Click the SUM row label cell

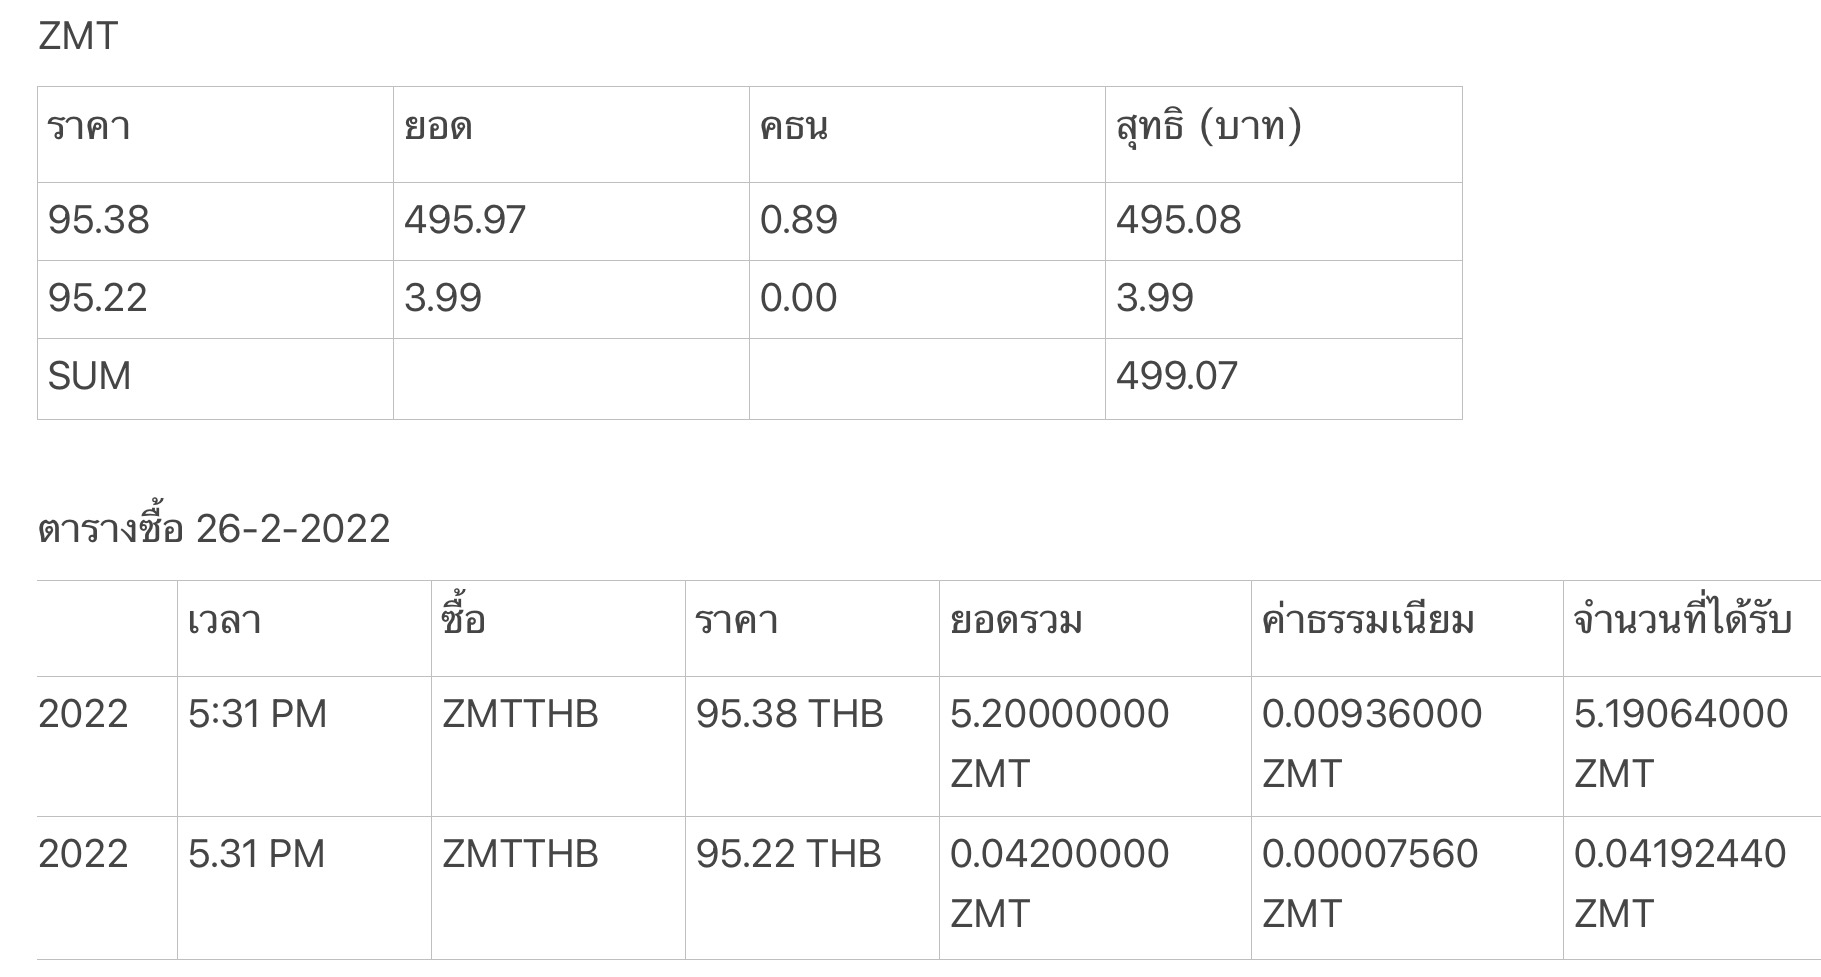[x=215, y=378]
